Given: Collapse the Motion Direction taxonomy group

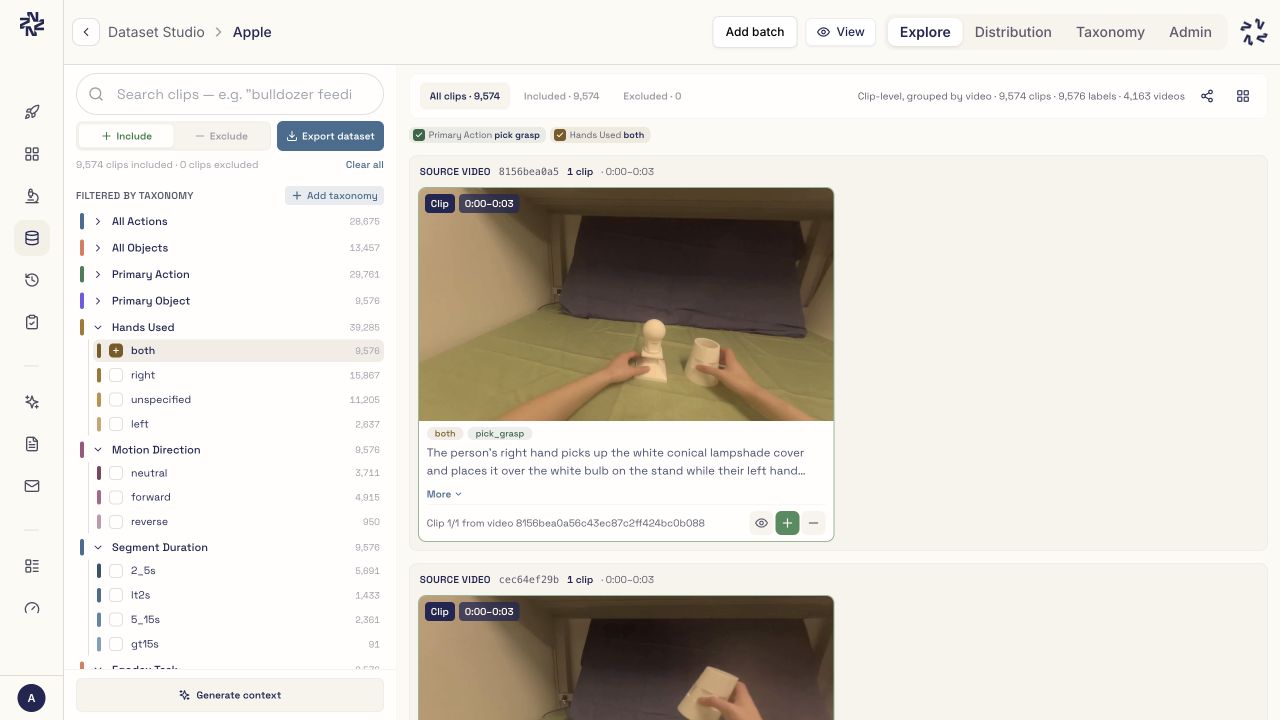Looking at the screenshot, I should pos(98,450).
